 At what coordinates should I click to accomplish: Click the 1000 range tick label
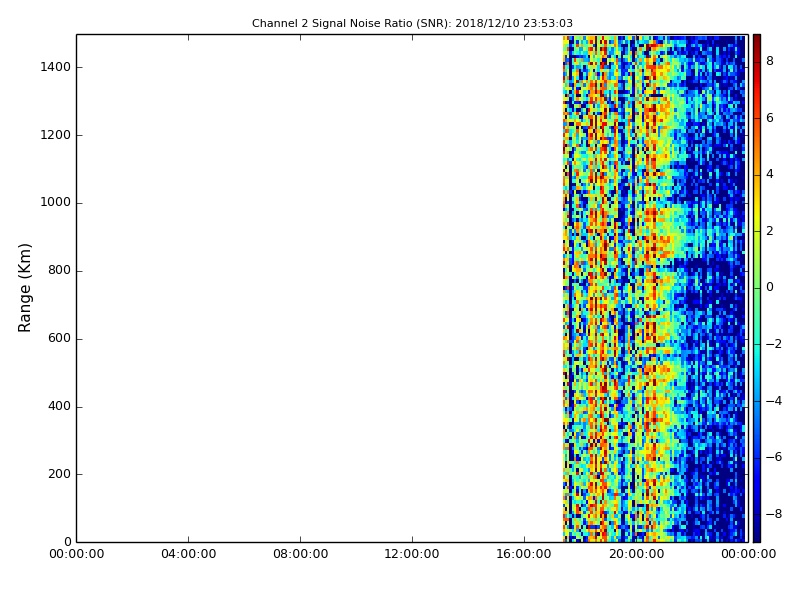tap(56, 203)
